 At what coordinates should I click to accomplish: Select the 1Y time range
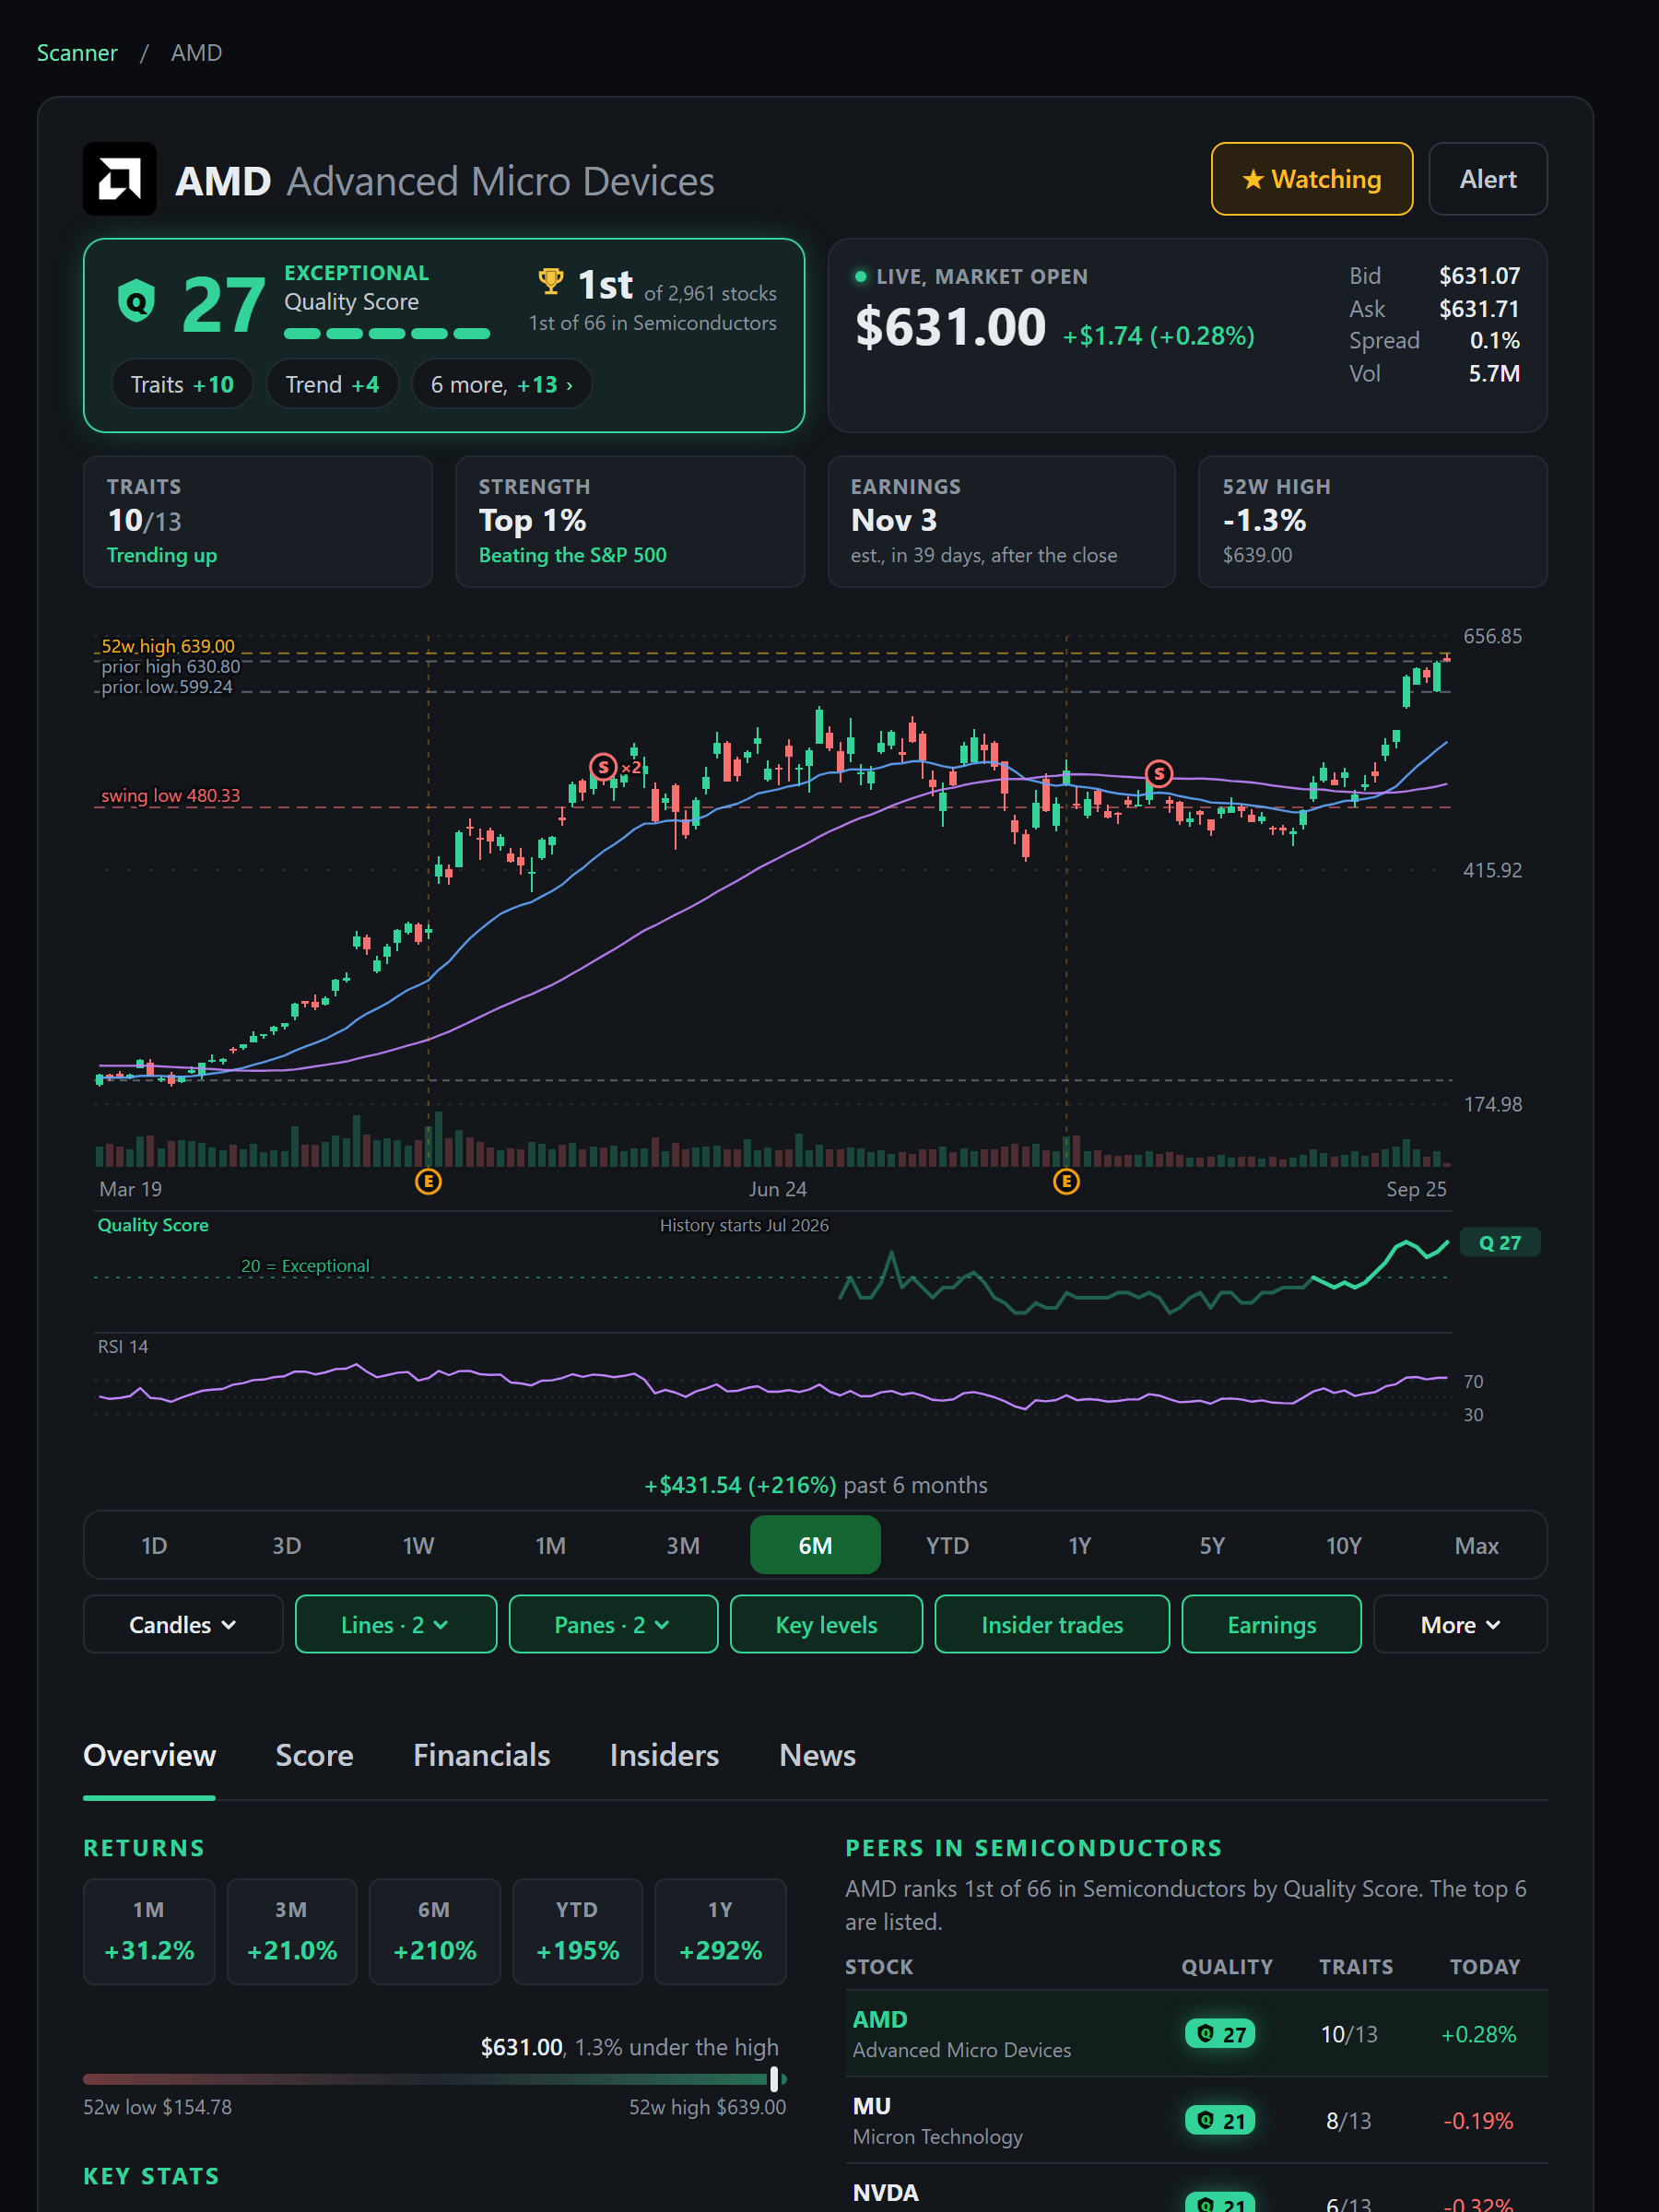point(1079,1545)
